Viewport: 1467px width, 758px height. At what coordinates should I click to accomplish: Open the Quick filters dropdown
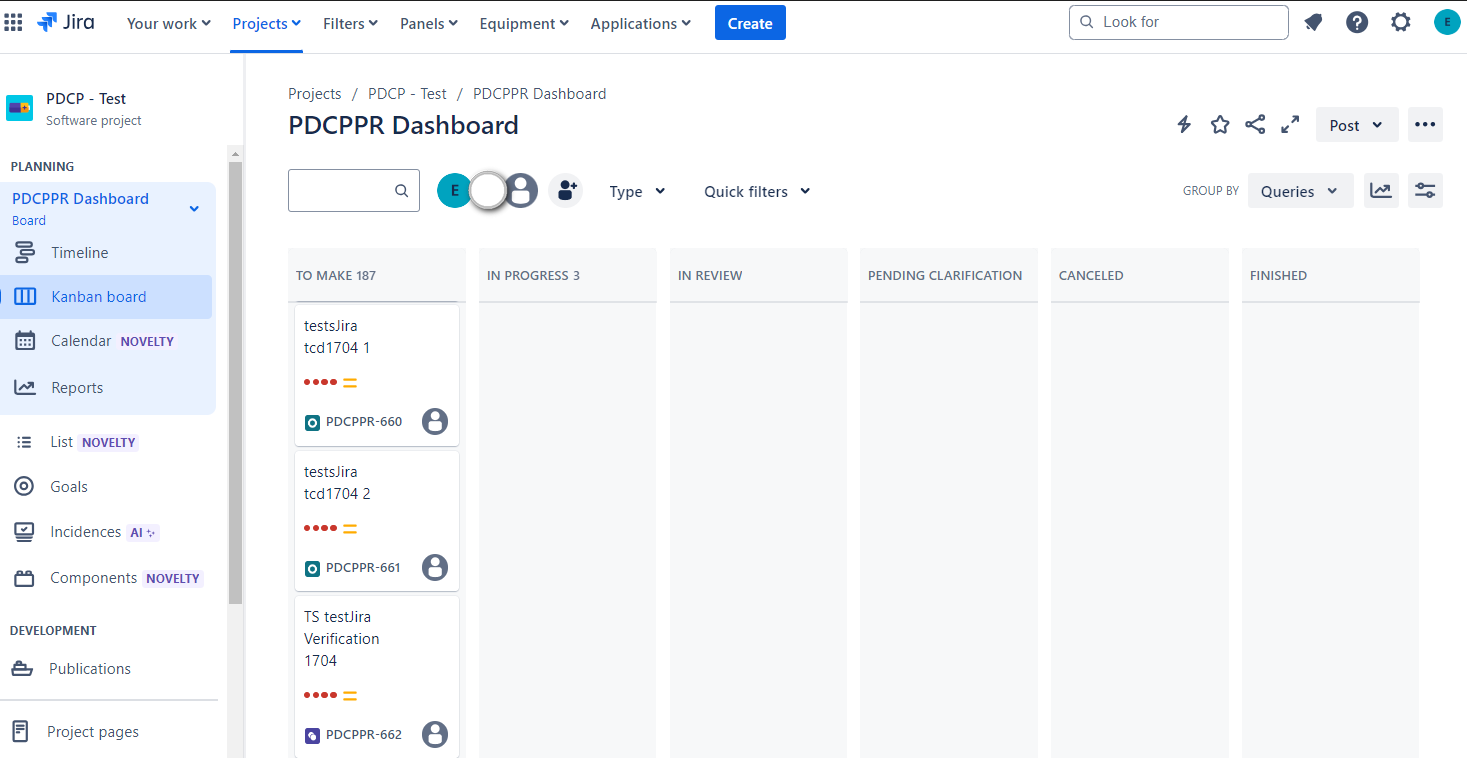point(755,191)
